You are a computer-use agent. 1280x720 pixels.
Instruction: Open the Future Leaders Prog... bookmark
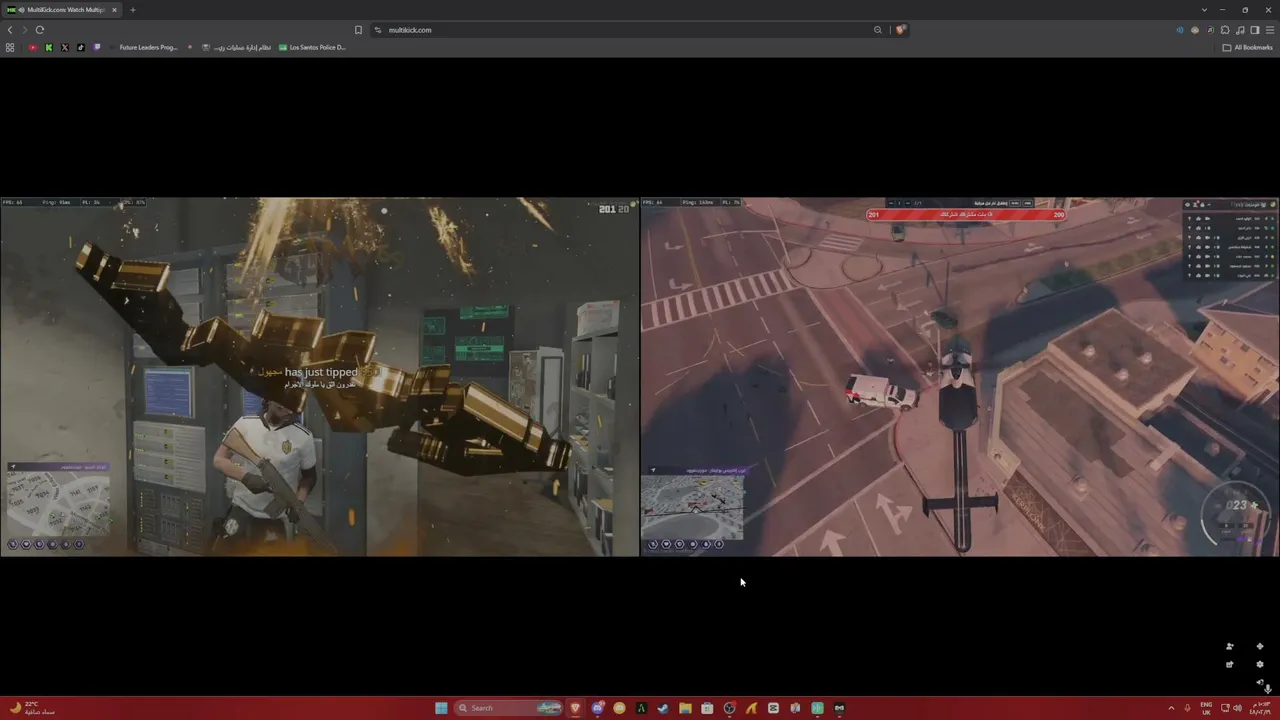144,47
